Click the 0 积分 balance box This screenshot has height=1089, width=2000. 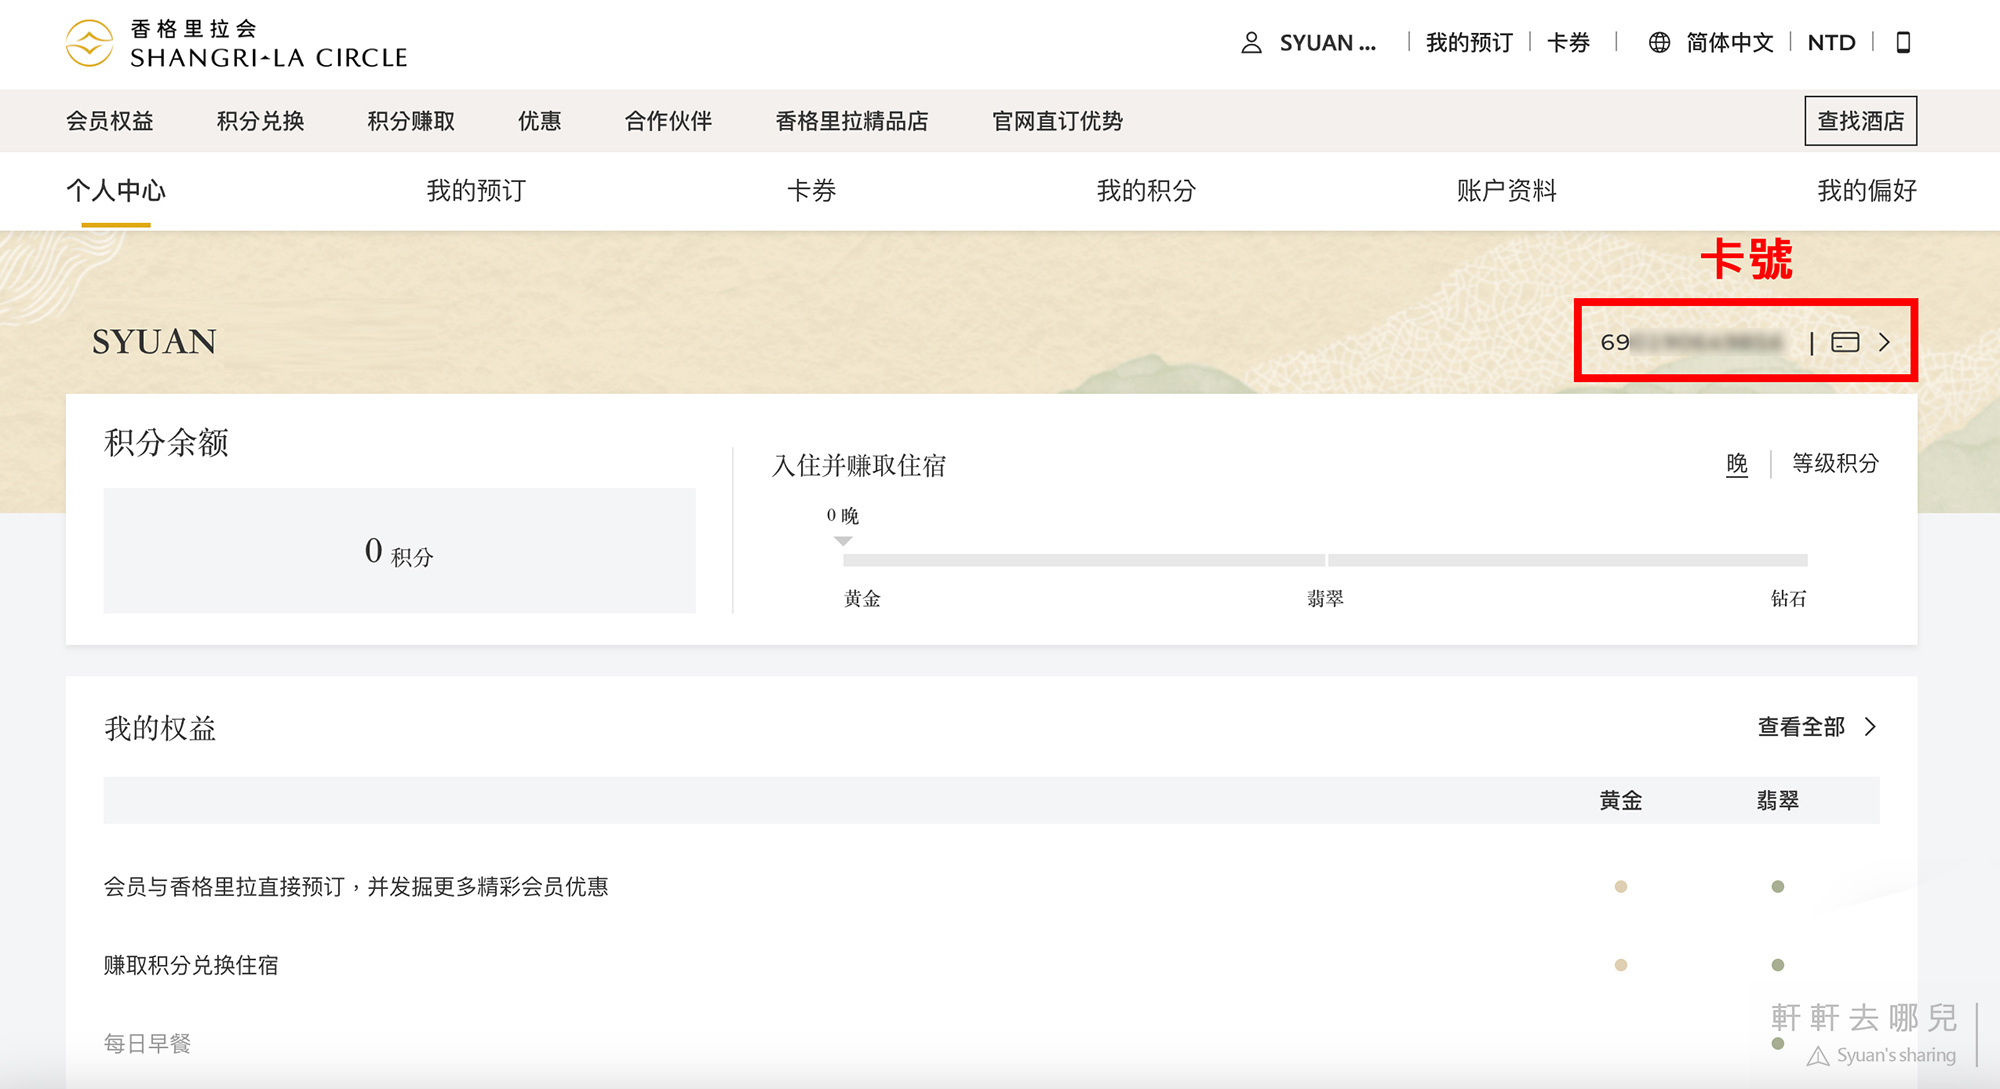399,551
